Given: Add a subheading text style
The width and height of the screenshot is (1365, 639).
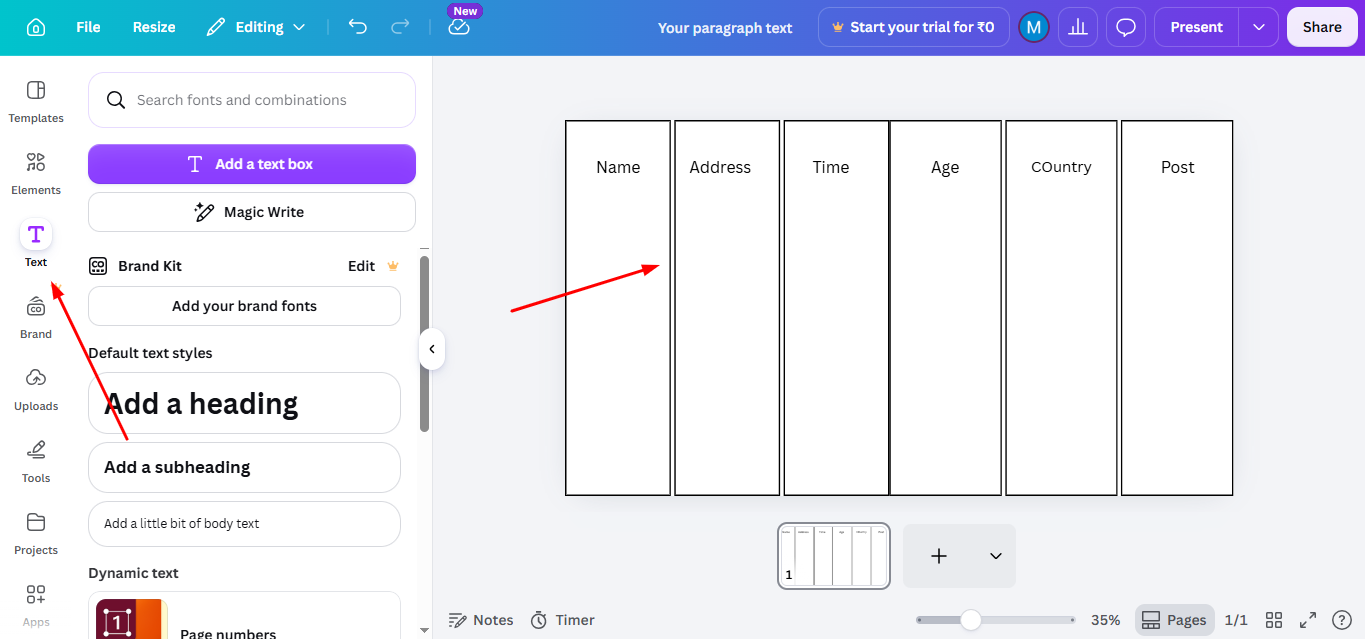Looking at the screenshot, I should (244, 467).
